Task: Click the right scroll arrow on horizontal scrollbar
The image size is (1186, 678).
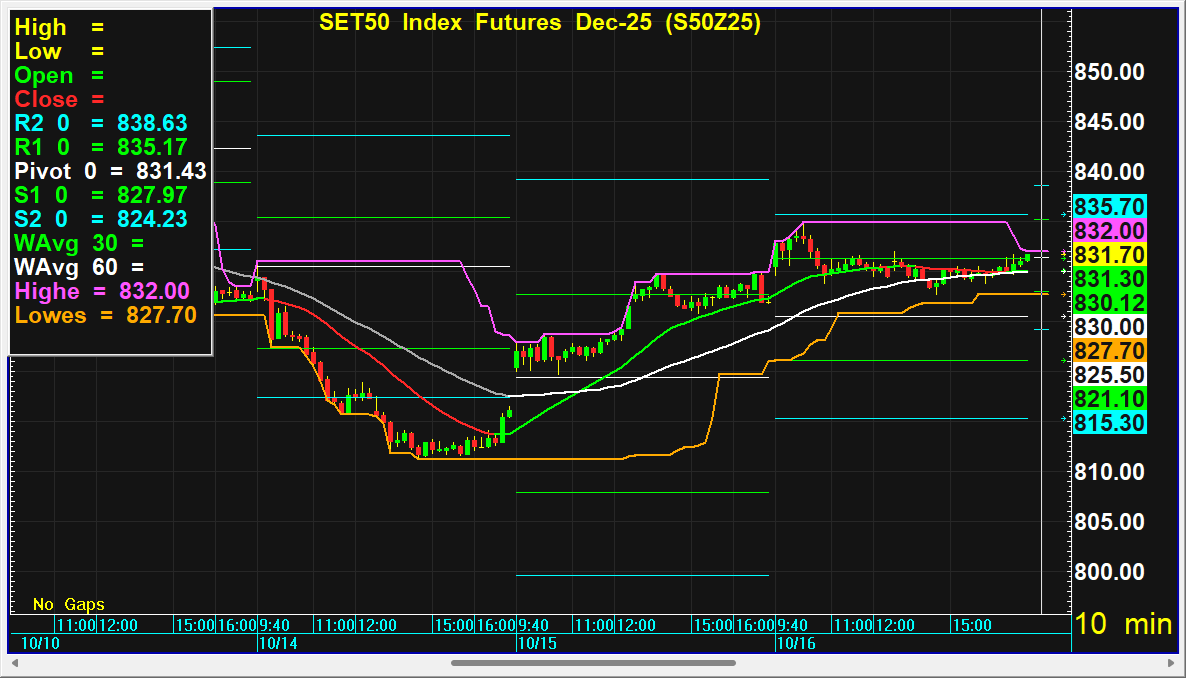Action: pos(1168,662)
